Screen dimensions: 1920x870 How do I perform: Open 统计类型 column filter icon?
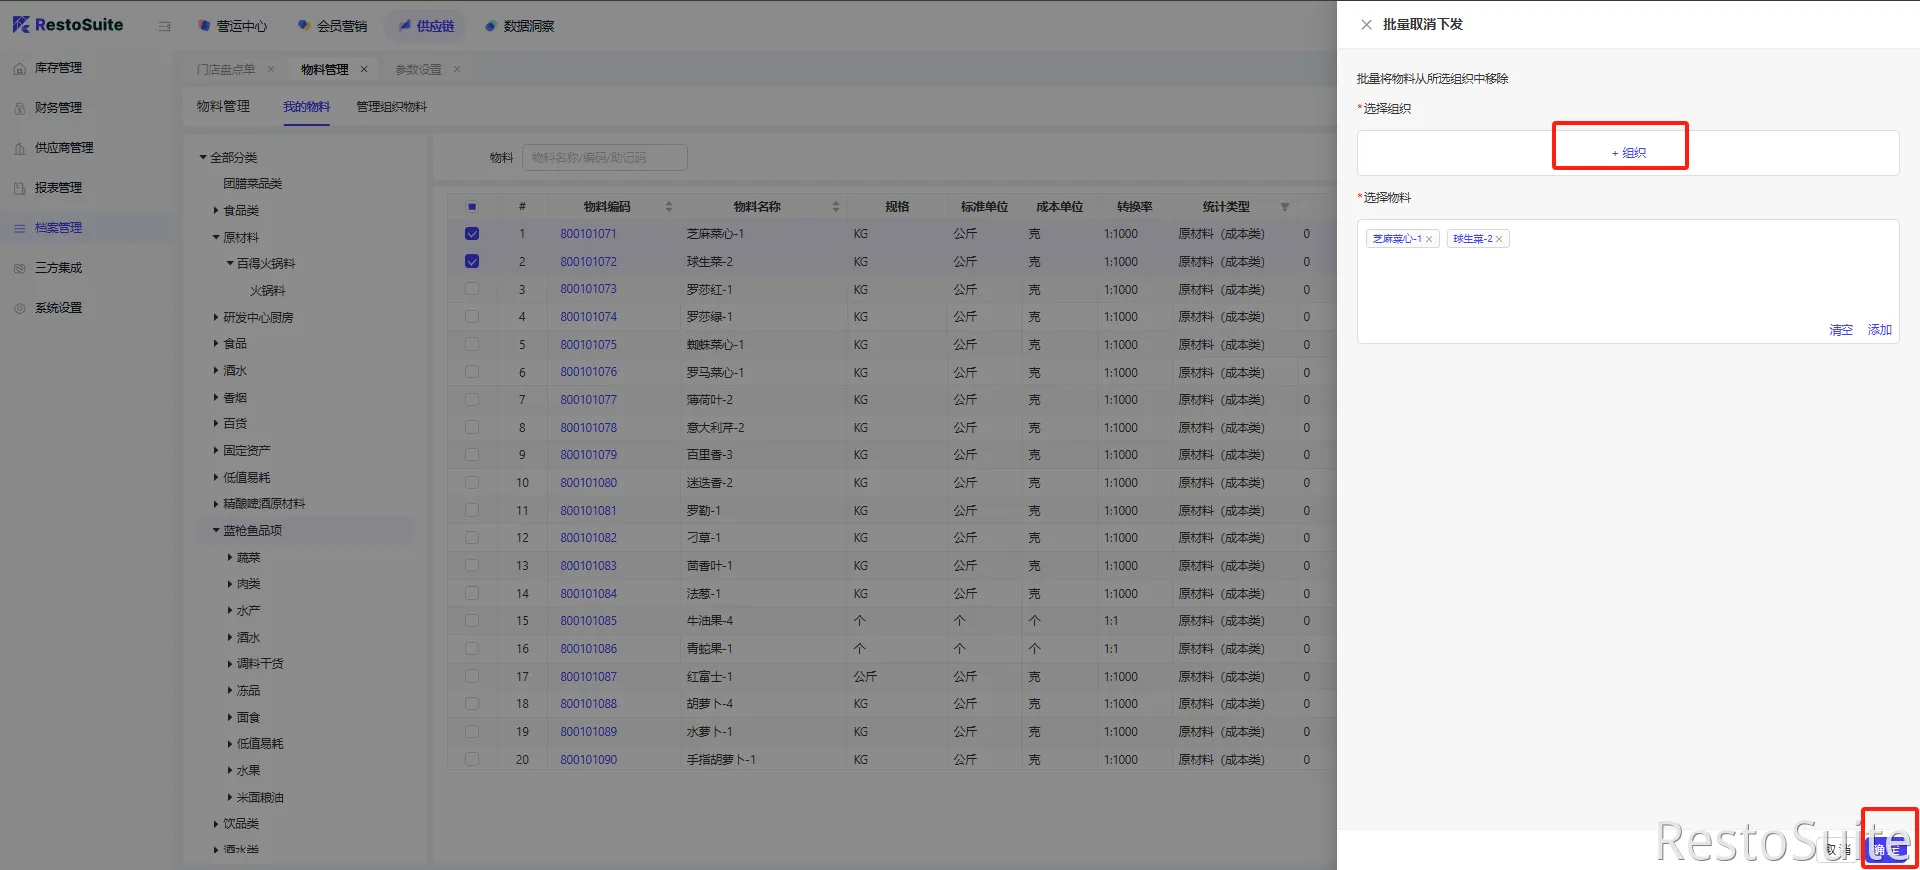(x=1285, y=207)
